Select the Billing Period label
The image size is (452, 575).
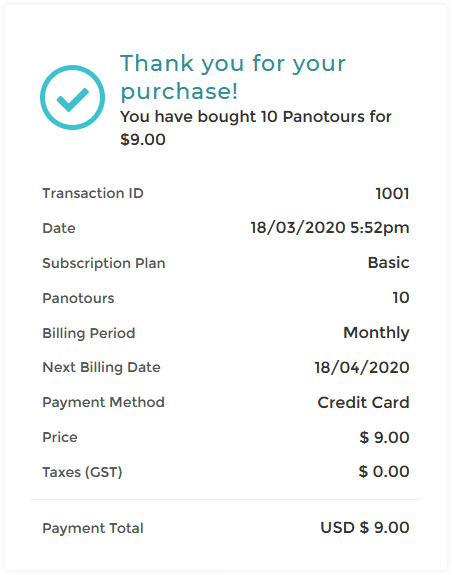pyautogui.click(x=89, y=333)
